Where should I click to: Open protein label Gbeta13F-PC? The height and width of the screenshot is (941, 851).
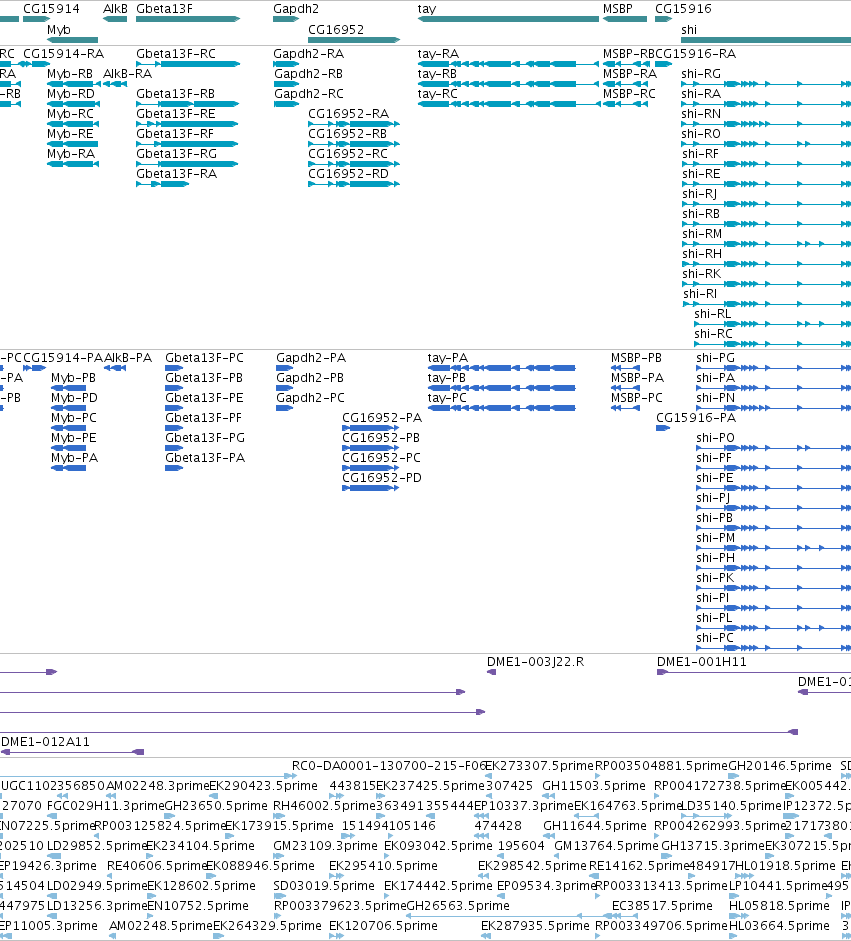point(205,358)
